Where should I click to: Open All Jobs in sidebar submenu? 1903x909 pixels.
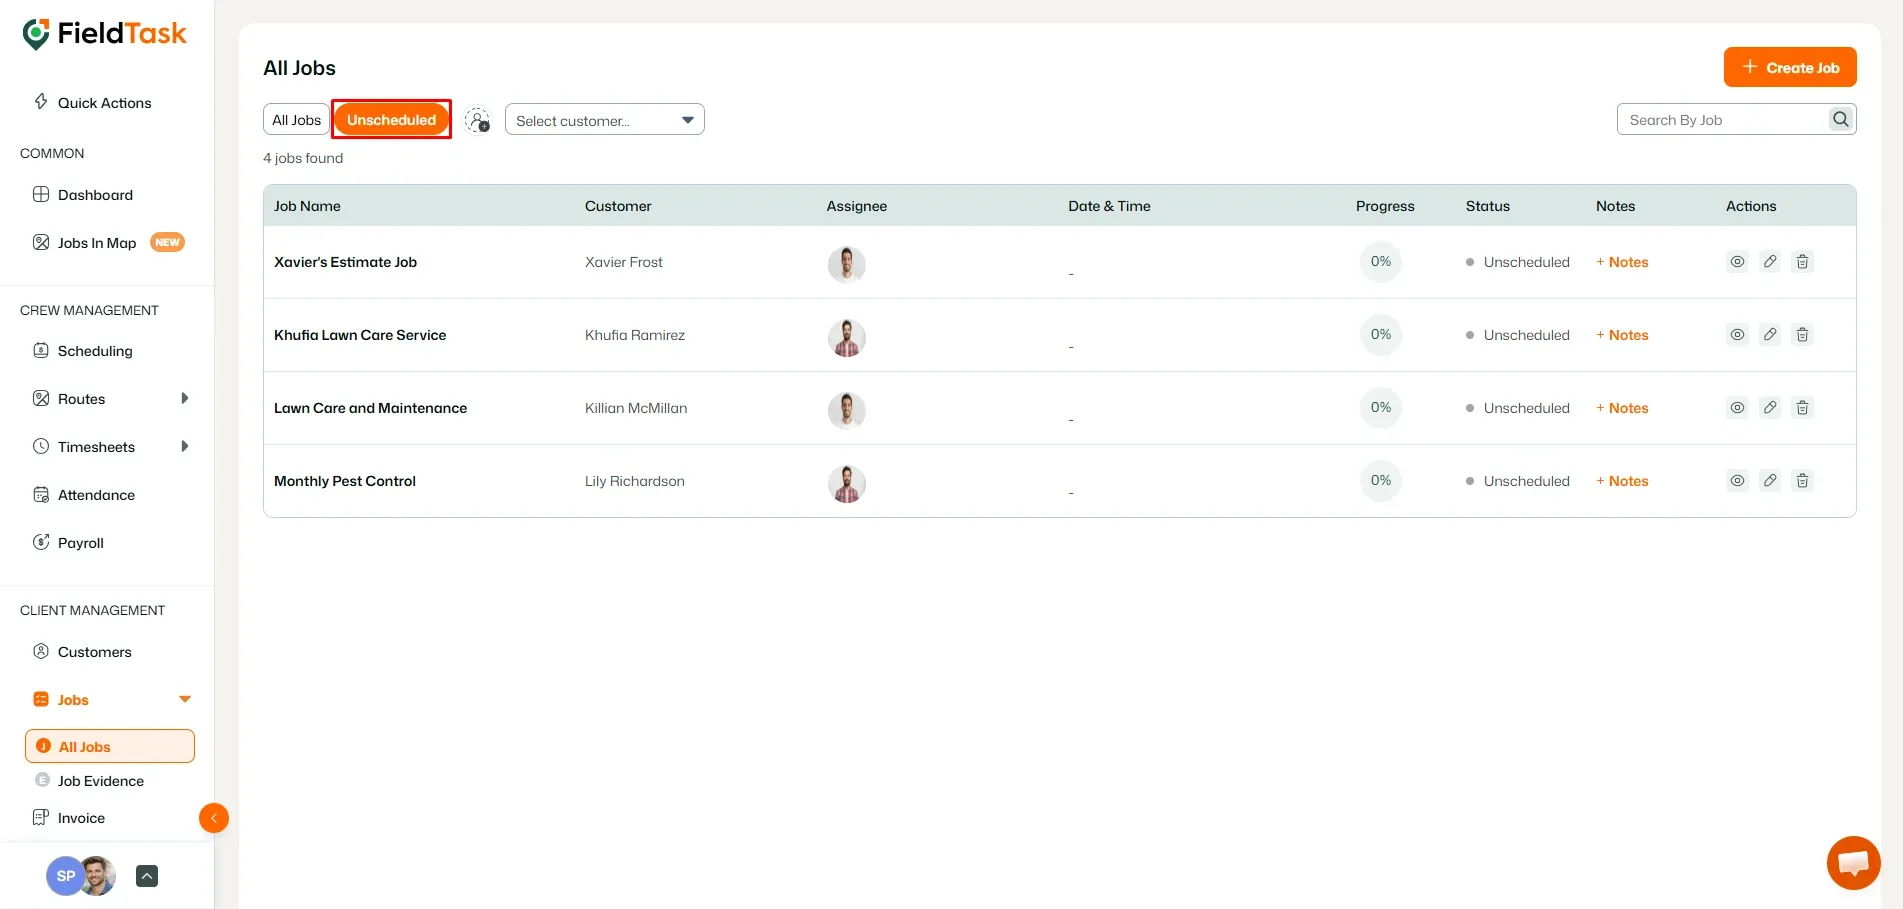pos(110,746)
